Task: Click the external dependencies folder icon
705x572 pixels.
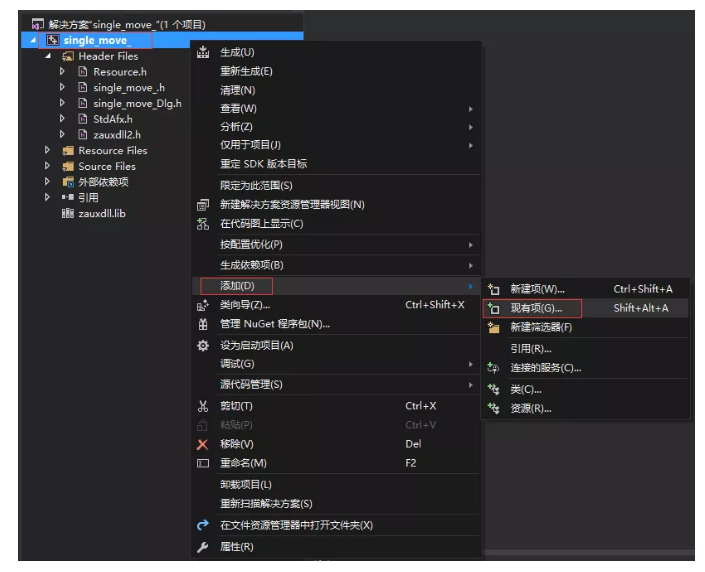Action: tap(68, 182)
